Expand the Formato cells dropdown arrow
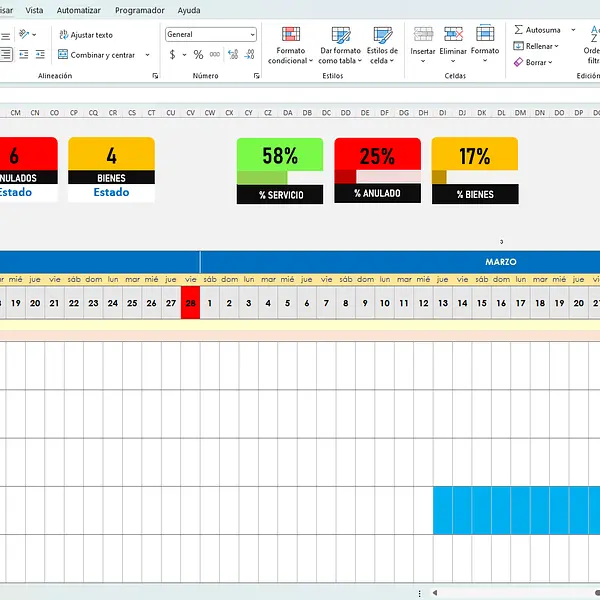Viewport: 600px width, 600px height. click(485, 61)
